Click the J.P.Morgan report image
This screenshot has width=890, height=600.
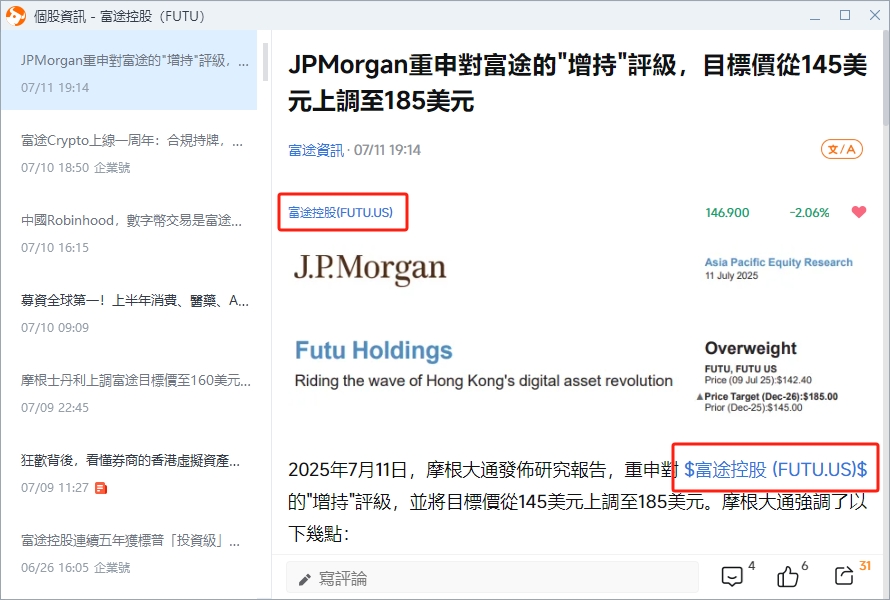tap(575, 332)
